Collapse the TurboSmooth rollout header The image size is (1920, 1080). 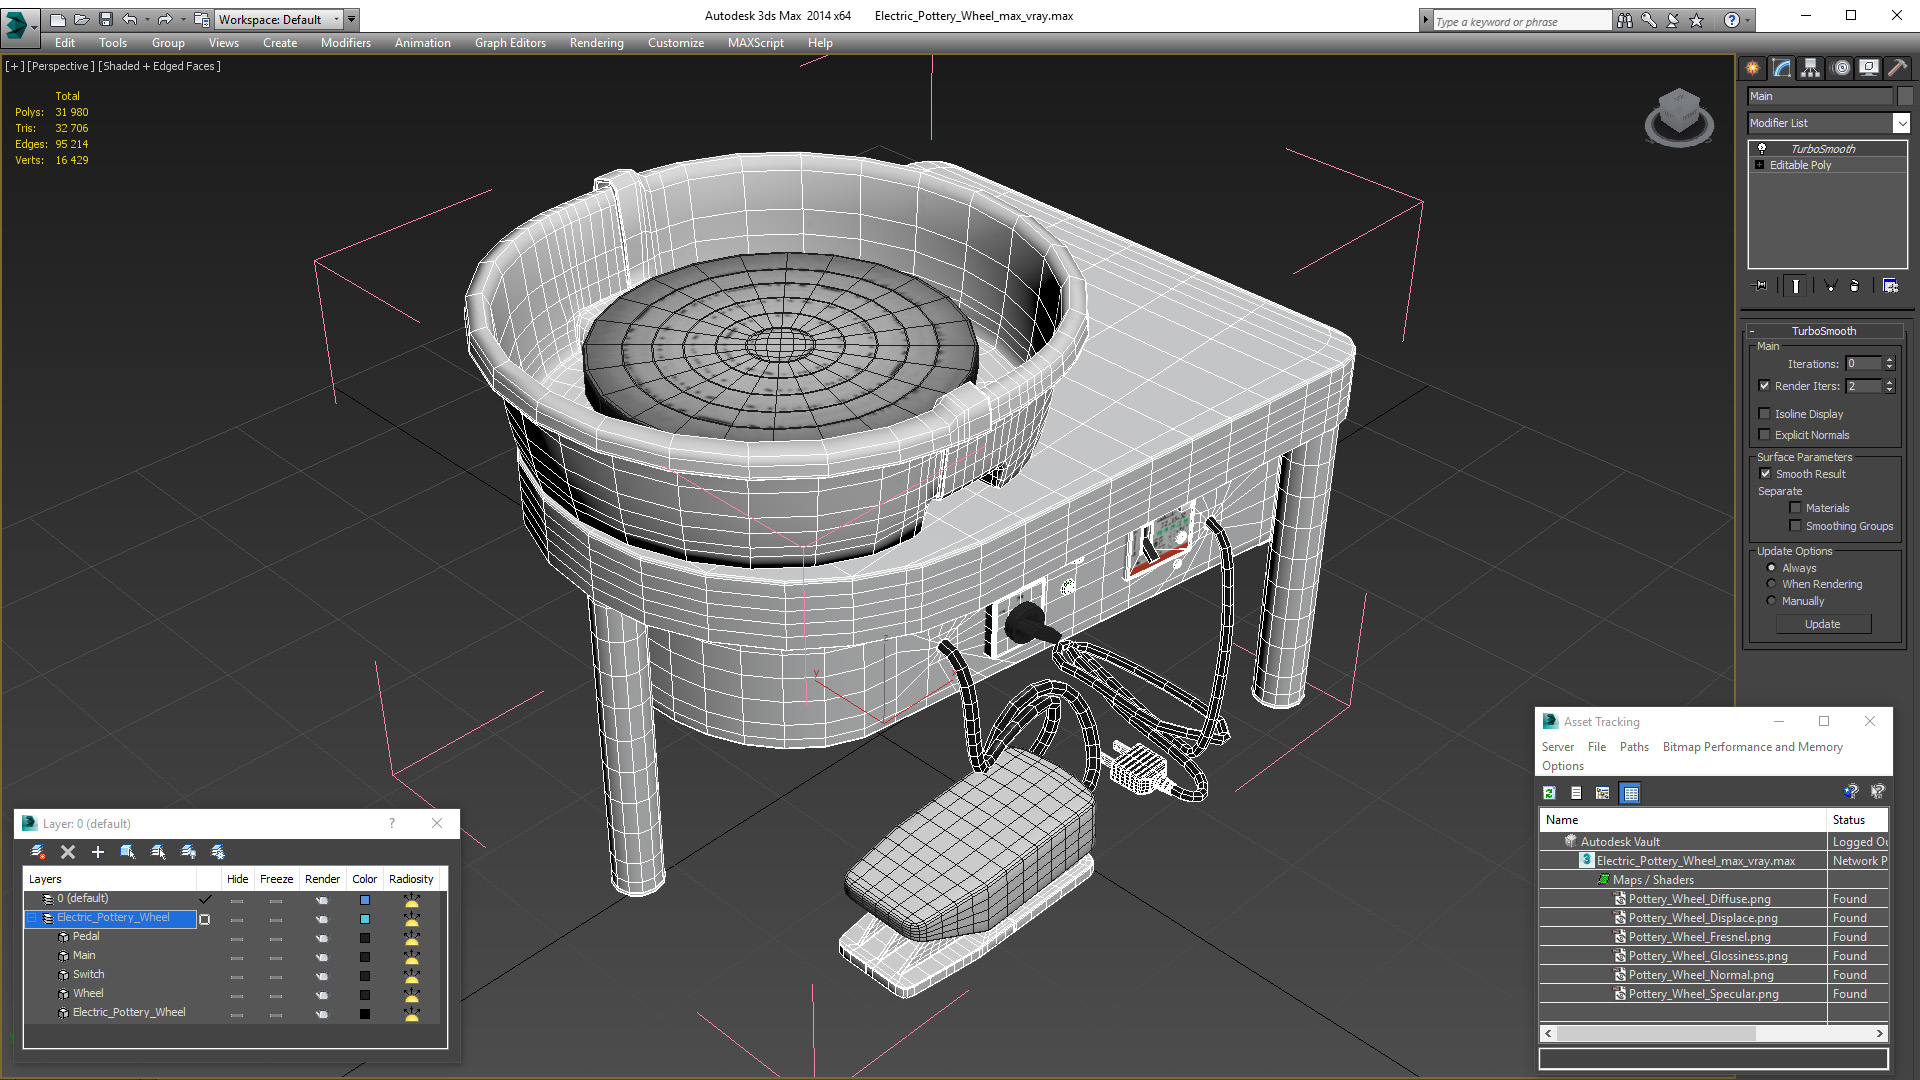coord(1823,331)
